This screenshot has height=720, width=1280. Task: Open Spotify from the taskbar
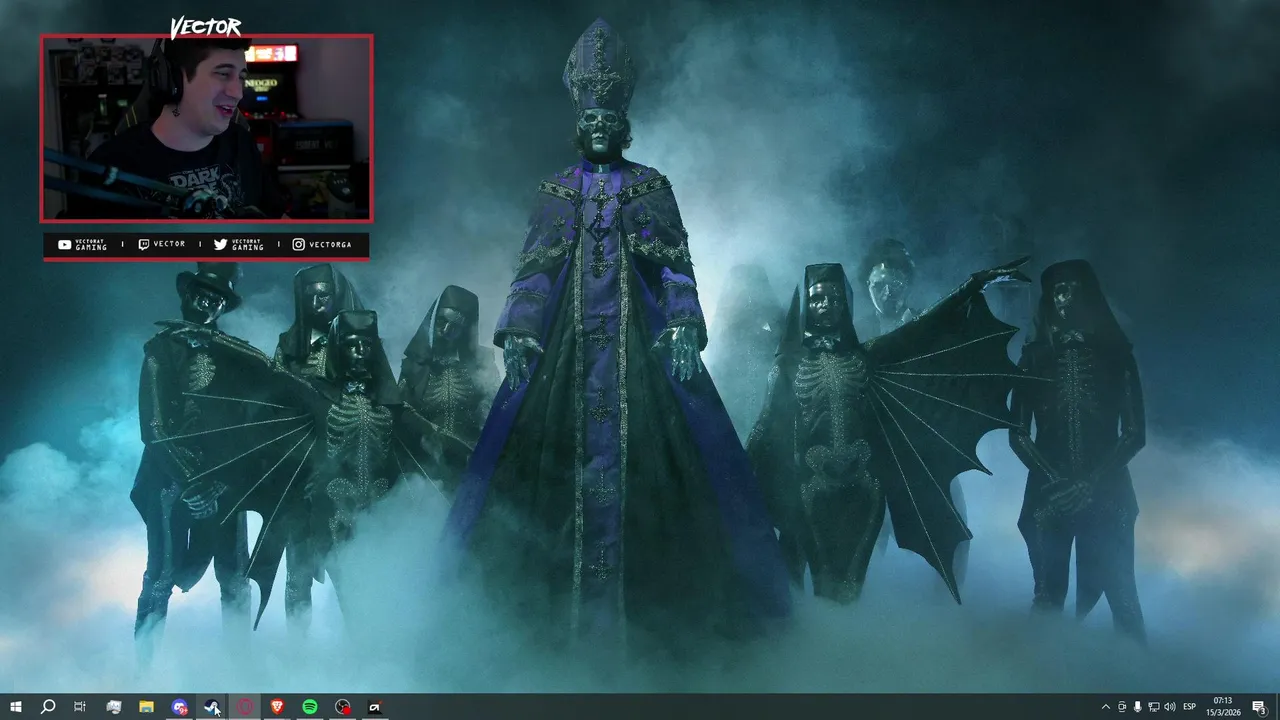310,707
